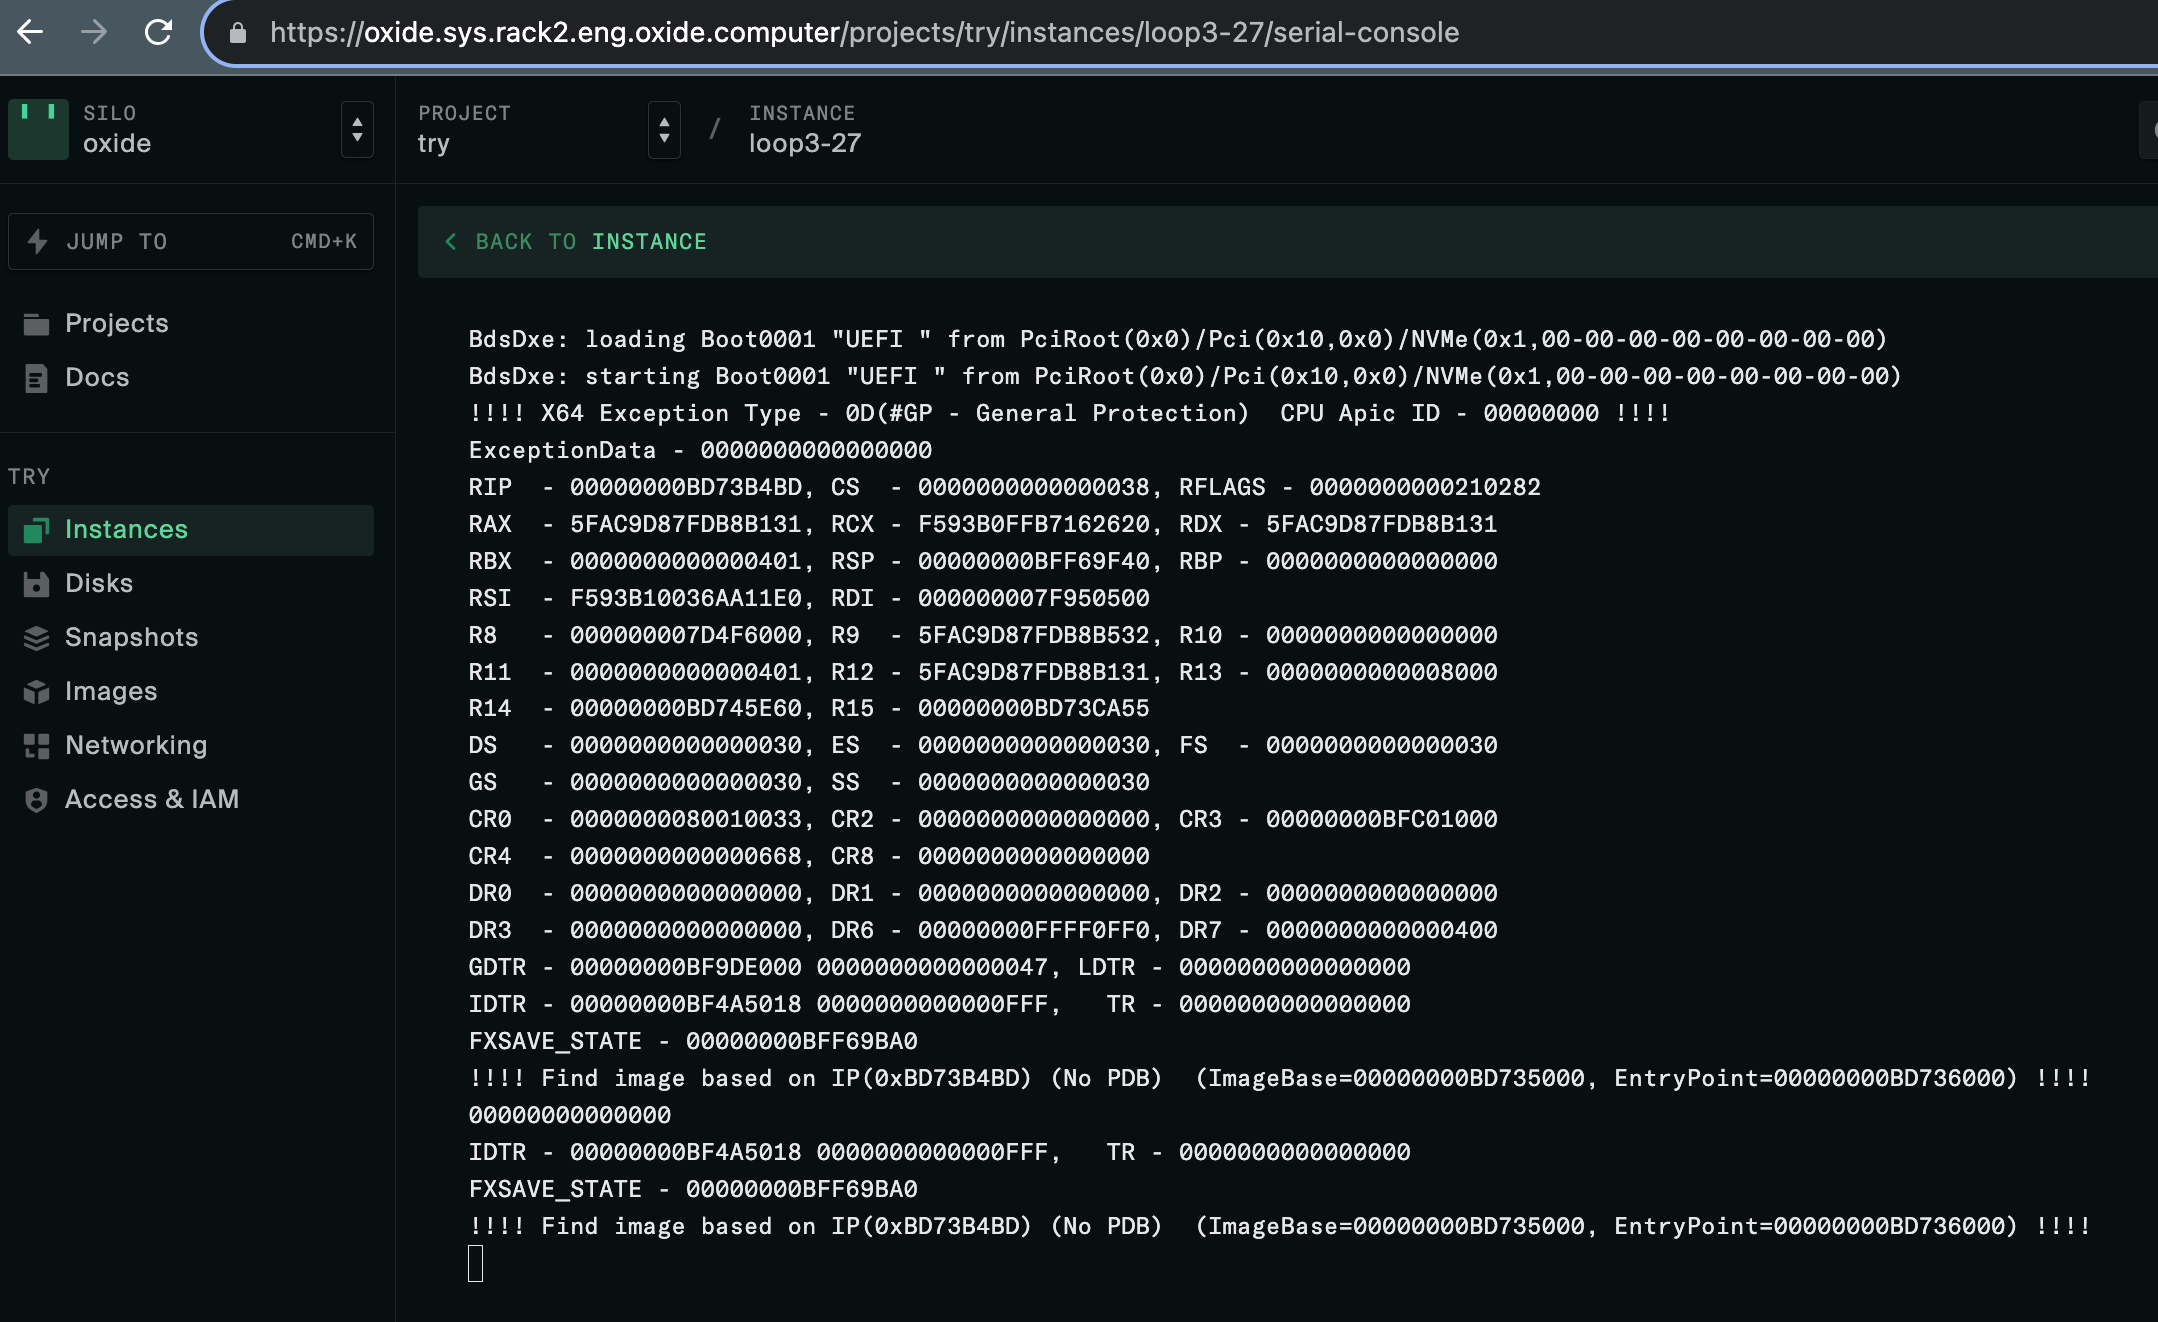Click the site security padlock
The height and width of the screenshot is (1322, 2158).
point(236,32)
